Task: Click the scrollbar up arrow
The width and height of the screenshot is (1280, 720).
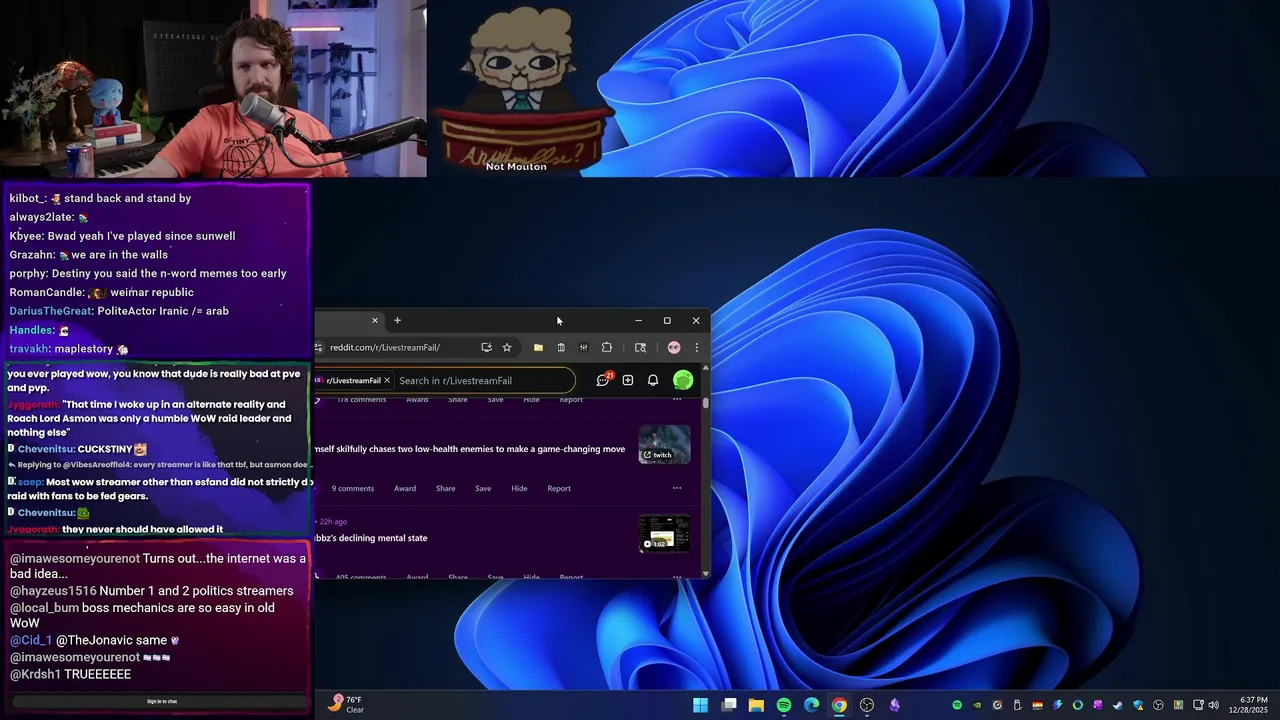Action: pyautogui.click(x=706, y=367)
